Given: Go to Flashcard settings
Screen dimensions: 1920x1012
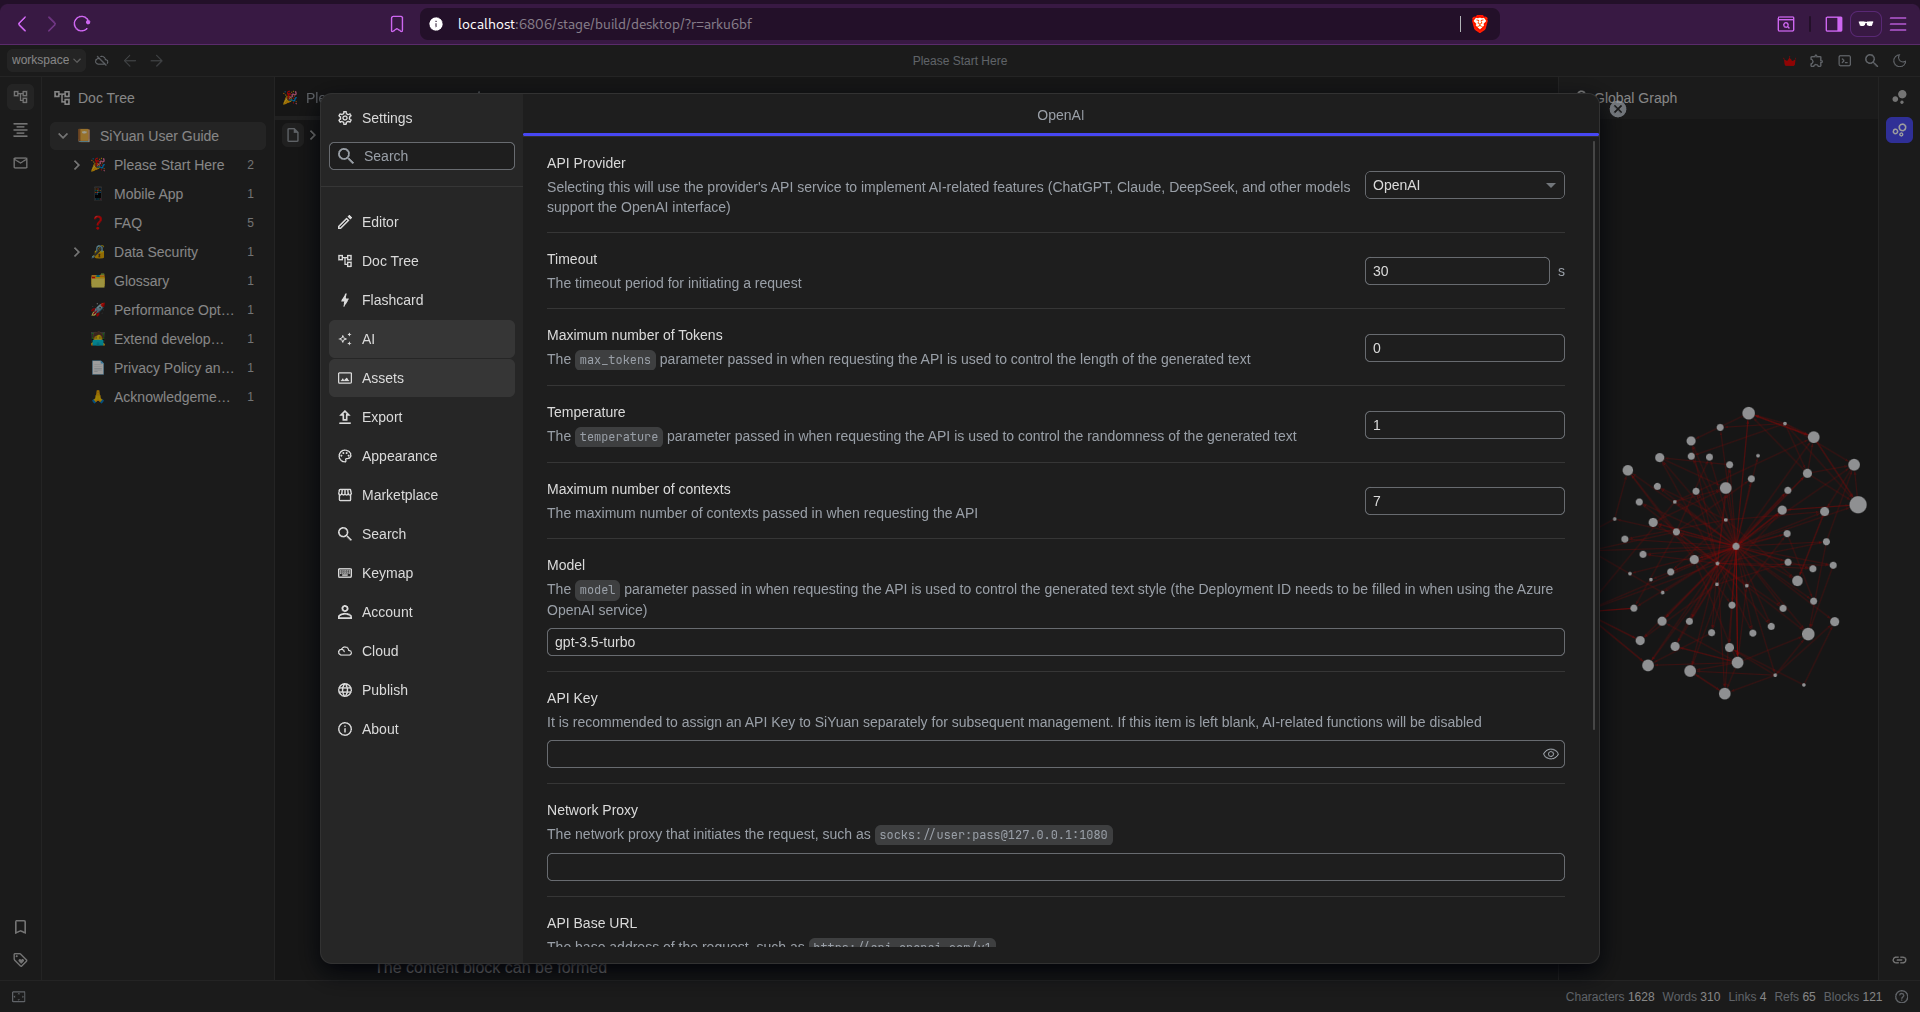Looking at the screenshot, I should (x=422, y=300).
